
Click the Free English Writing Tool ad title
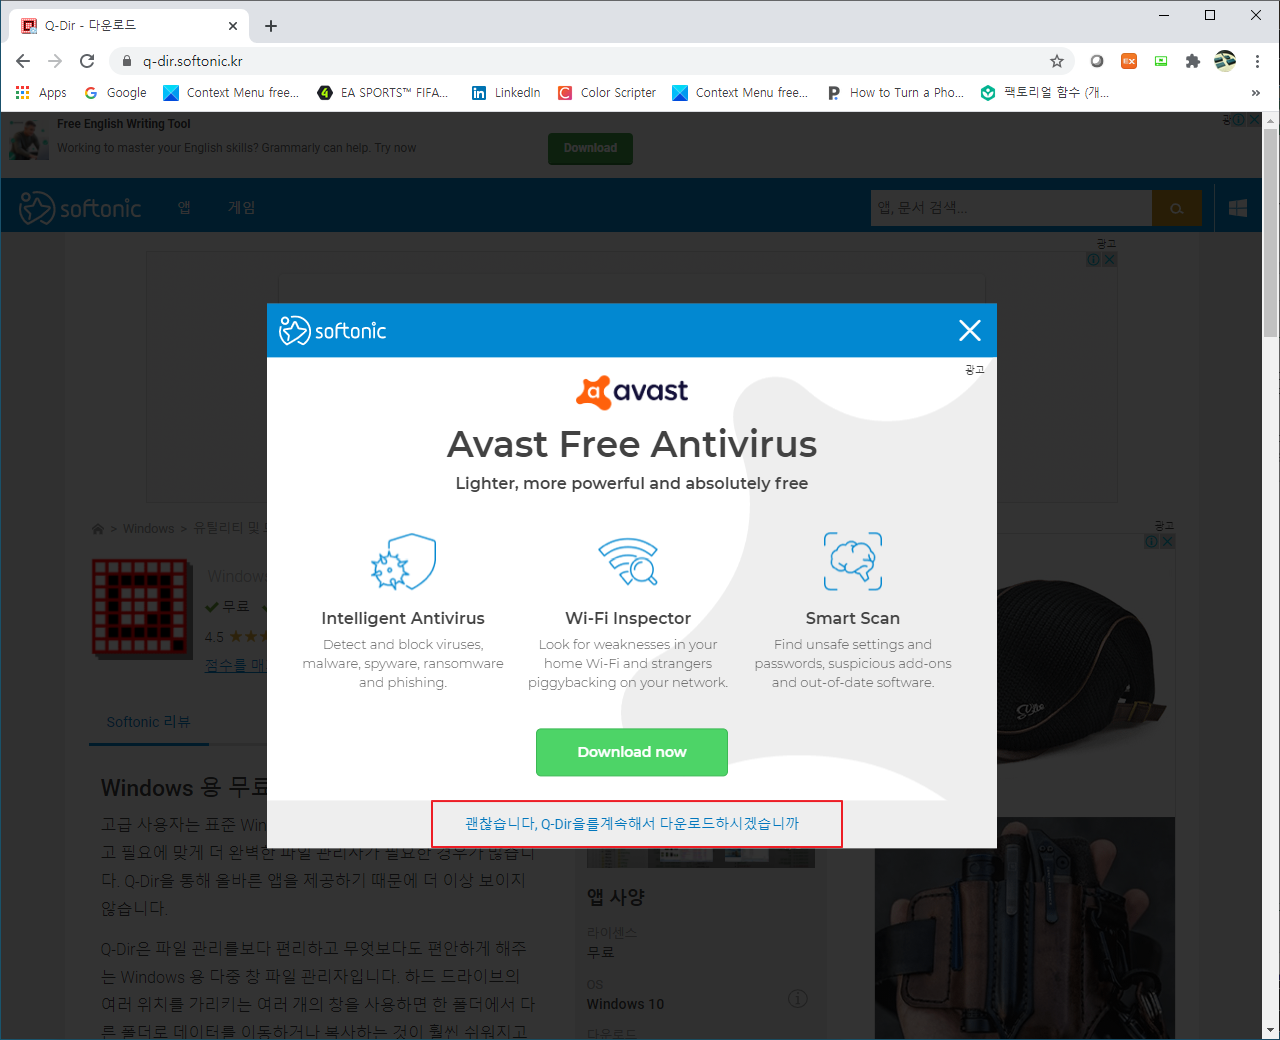pyautogui.click(x=124, y=124)
